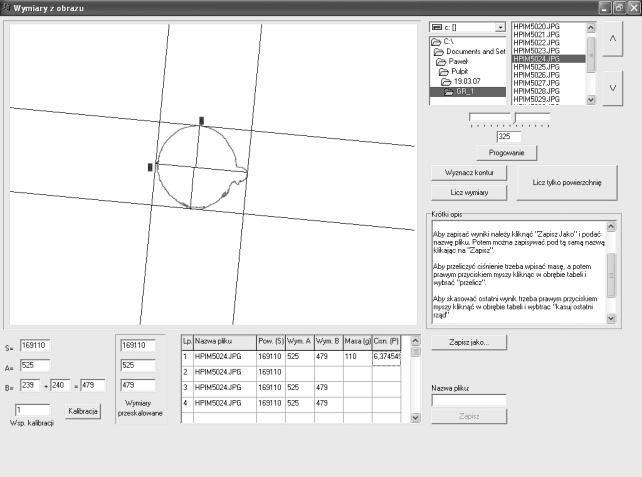This screenshot has width=642, height=477.
Task: Select the Paweł folder
Action: (x=452, y=61)
